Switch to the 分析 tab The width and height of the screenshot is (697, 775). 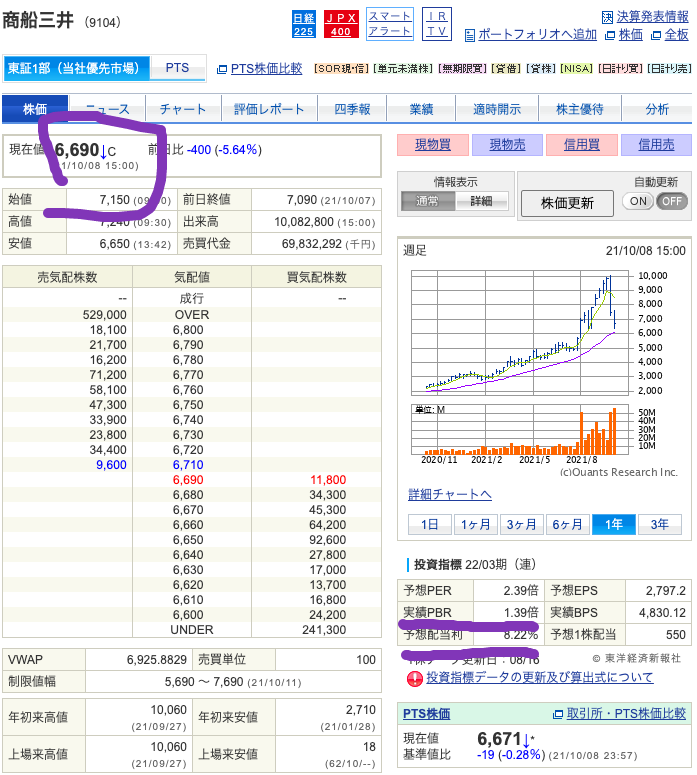pos(657,109)
